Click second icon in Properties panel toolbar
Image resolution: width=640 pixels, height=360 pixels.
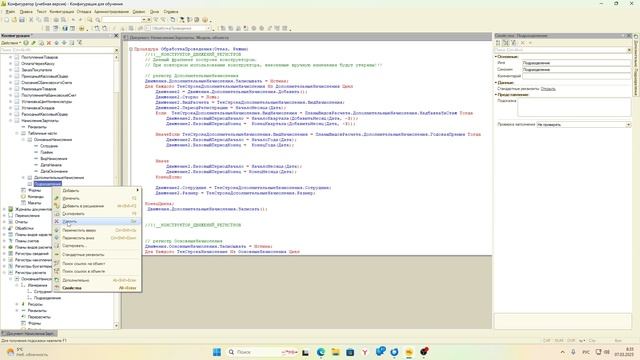pos(506,42)
